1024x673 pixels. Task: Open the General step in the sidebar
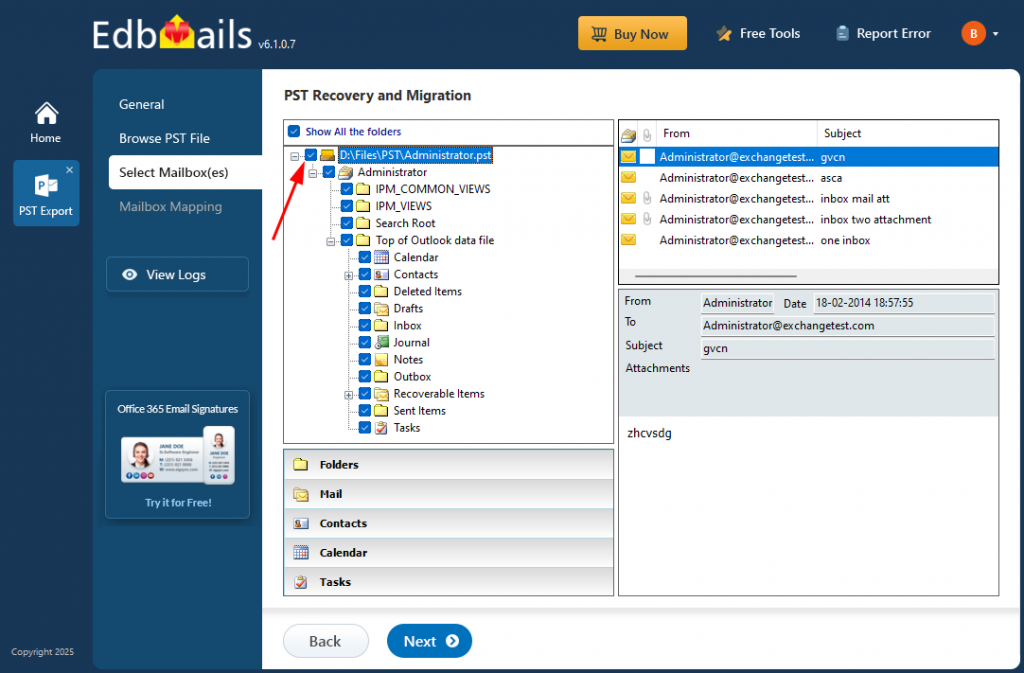(142, 104)
